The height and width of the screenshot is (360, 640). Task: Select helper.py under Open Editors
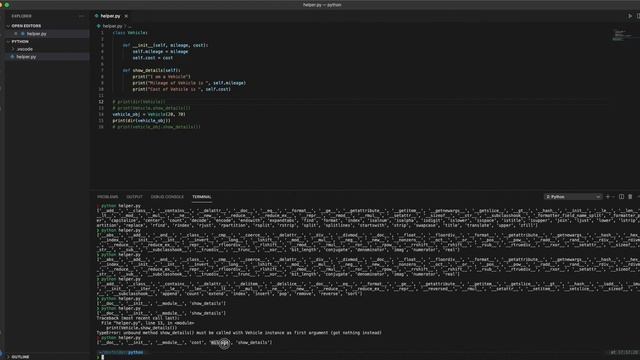click(x=36, y=34)
